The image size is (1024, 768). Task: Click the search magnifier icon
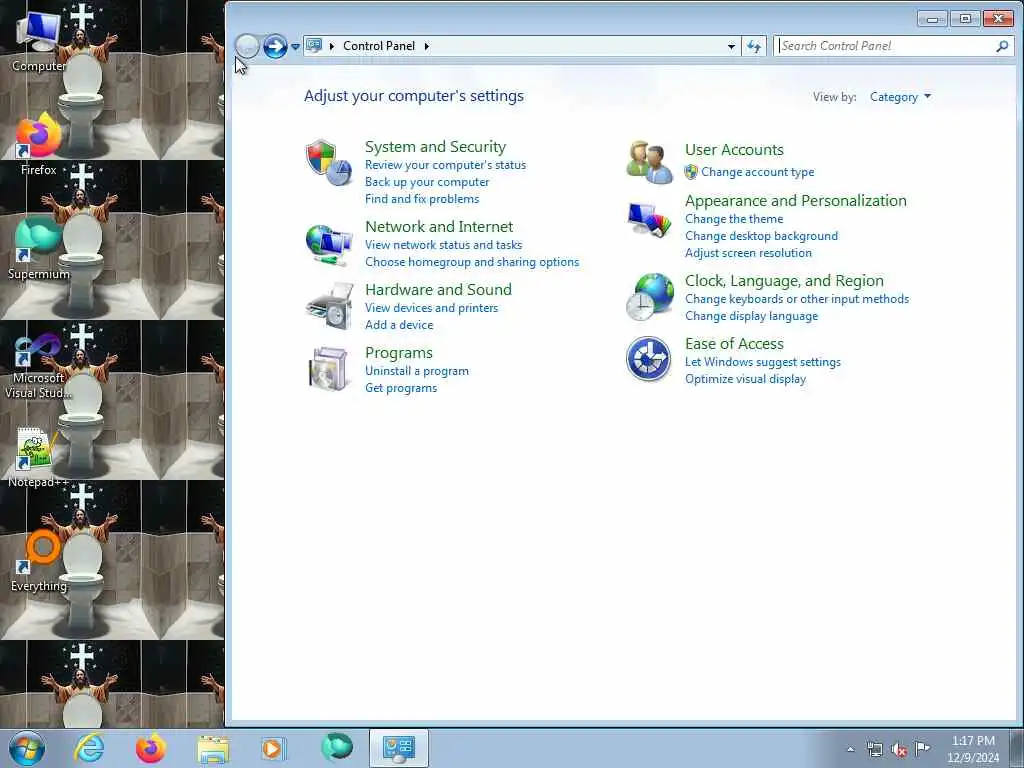(x=1002, y=46)
